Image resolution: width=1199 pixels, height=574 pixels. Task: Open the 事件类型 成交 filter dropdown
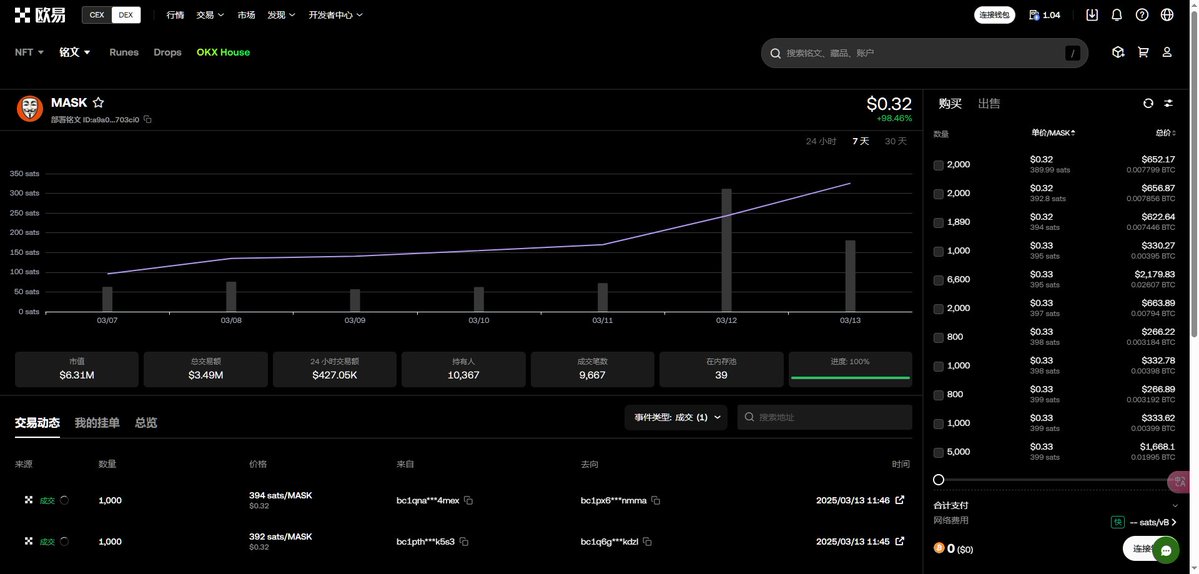coord(677,417)
